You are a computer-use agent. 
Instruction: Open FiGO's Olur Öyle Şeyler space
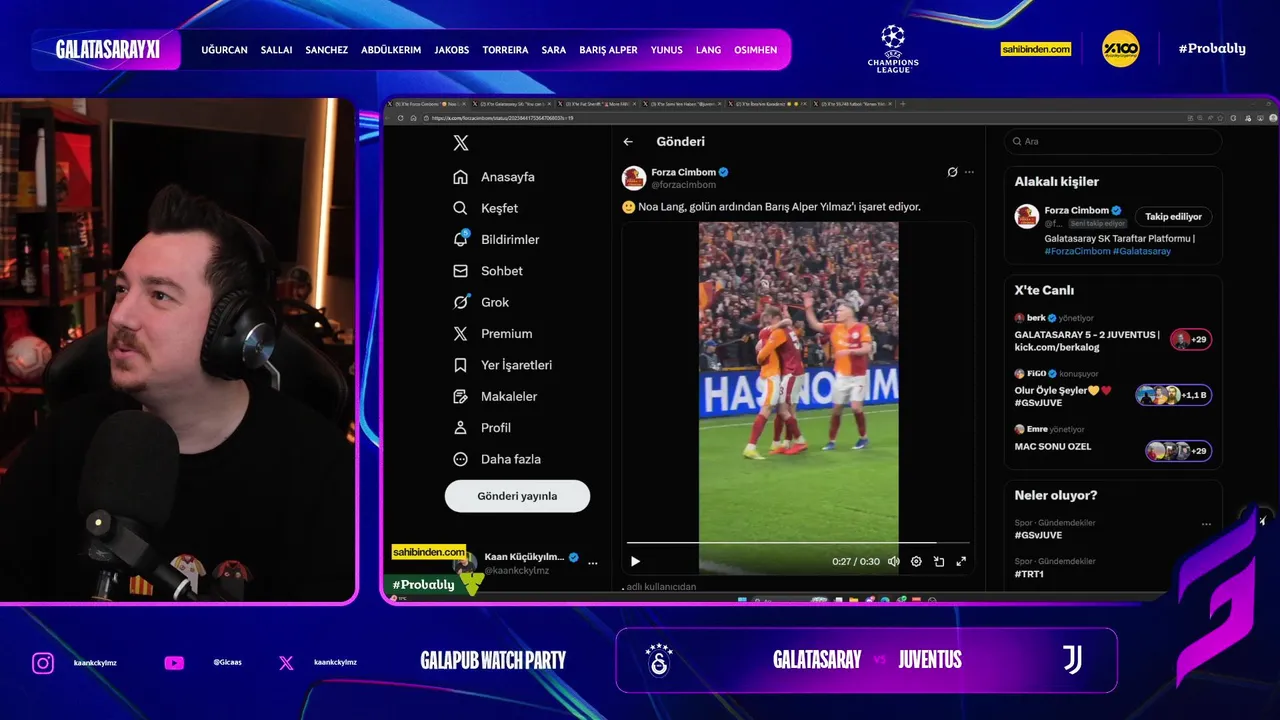tap(1063, 397)
